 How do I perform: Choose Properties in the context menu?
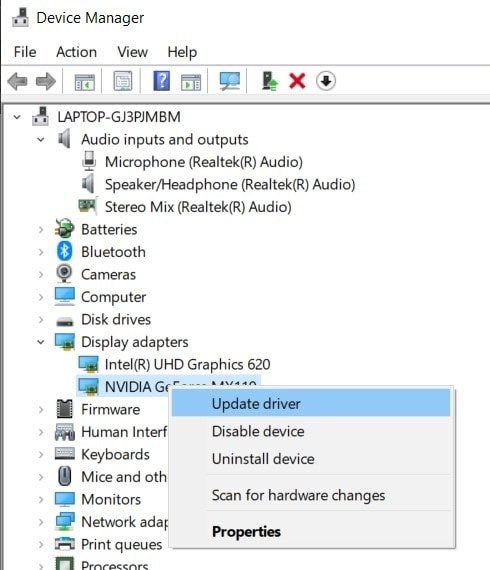click(x=311, y=531)
